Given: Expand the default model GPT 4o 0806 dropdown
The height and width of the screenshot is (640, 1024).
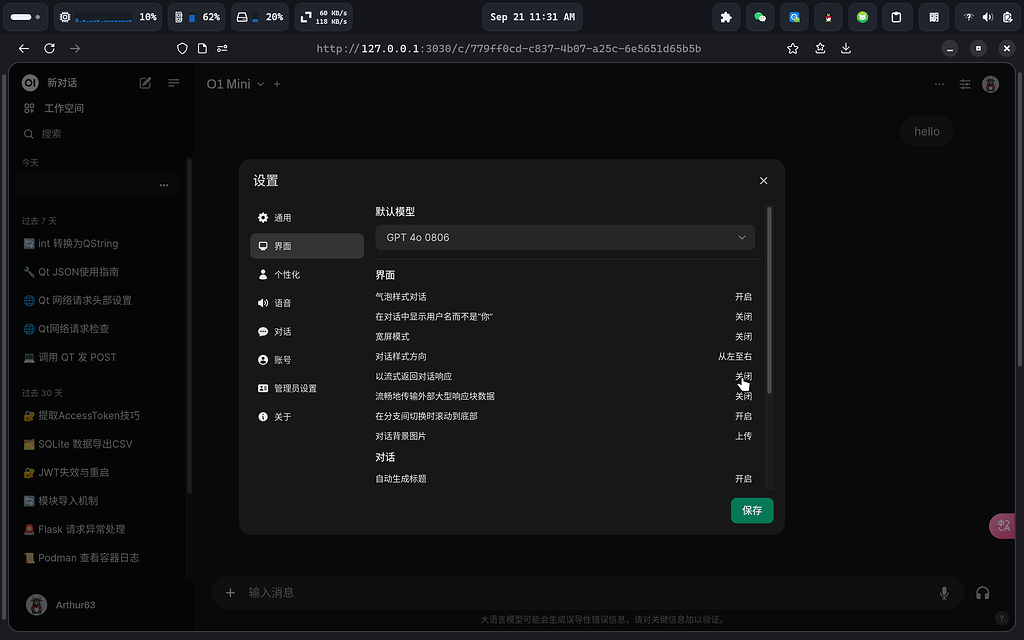Looking at the screenshot, I should pyautogui.click(x=565, y=238).
